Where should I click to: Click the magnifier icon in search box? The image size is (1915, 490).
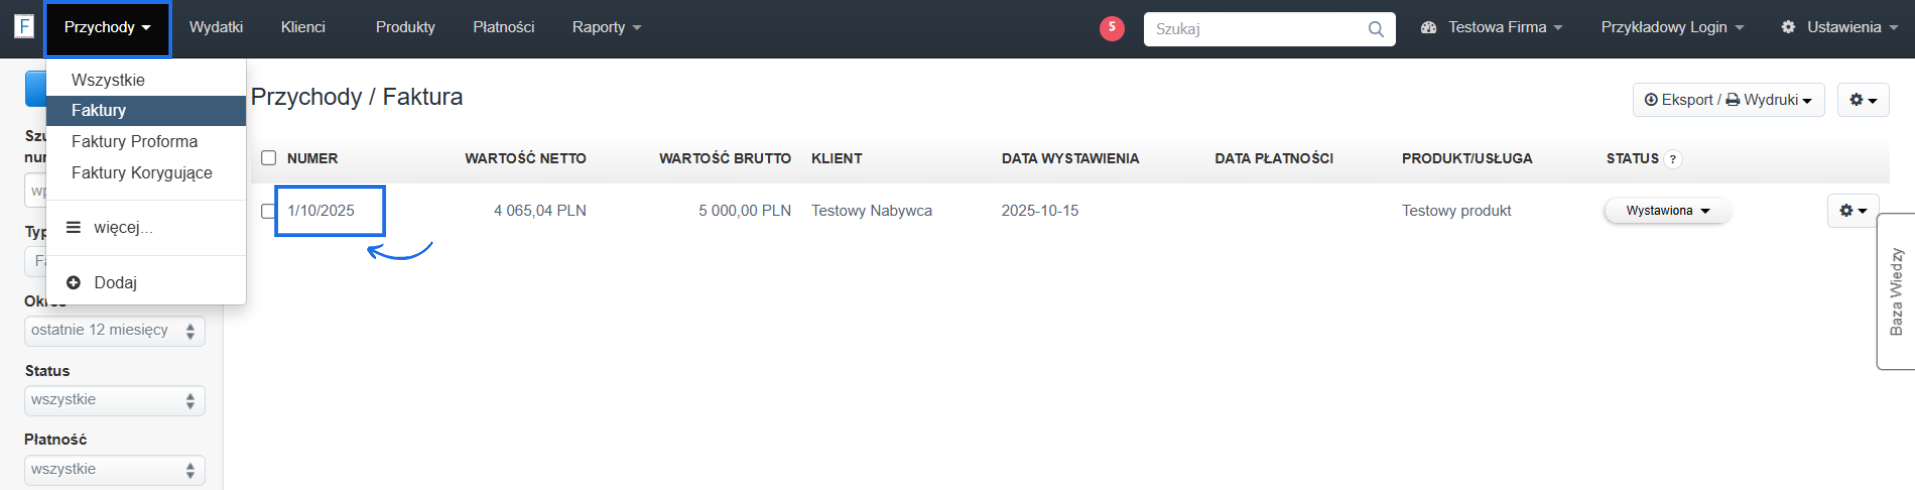coord(1376,29)
